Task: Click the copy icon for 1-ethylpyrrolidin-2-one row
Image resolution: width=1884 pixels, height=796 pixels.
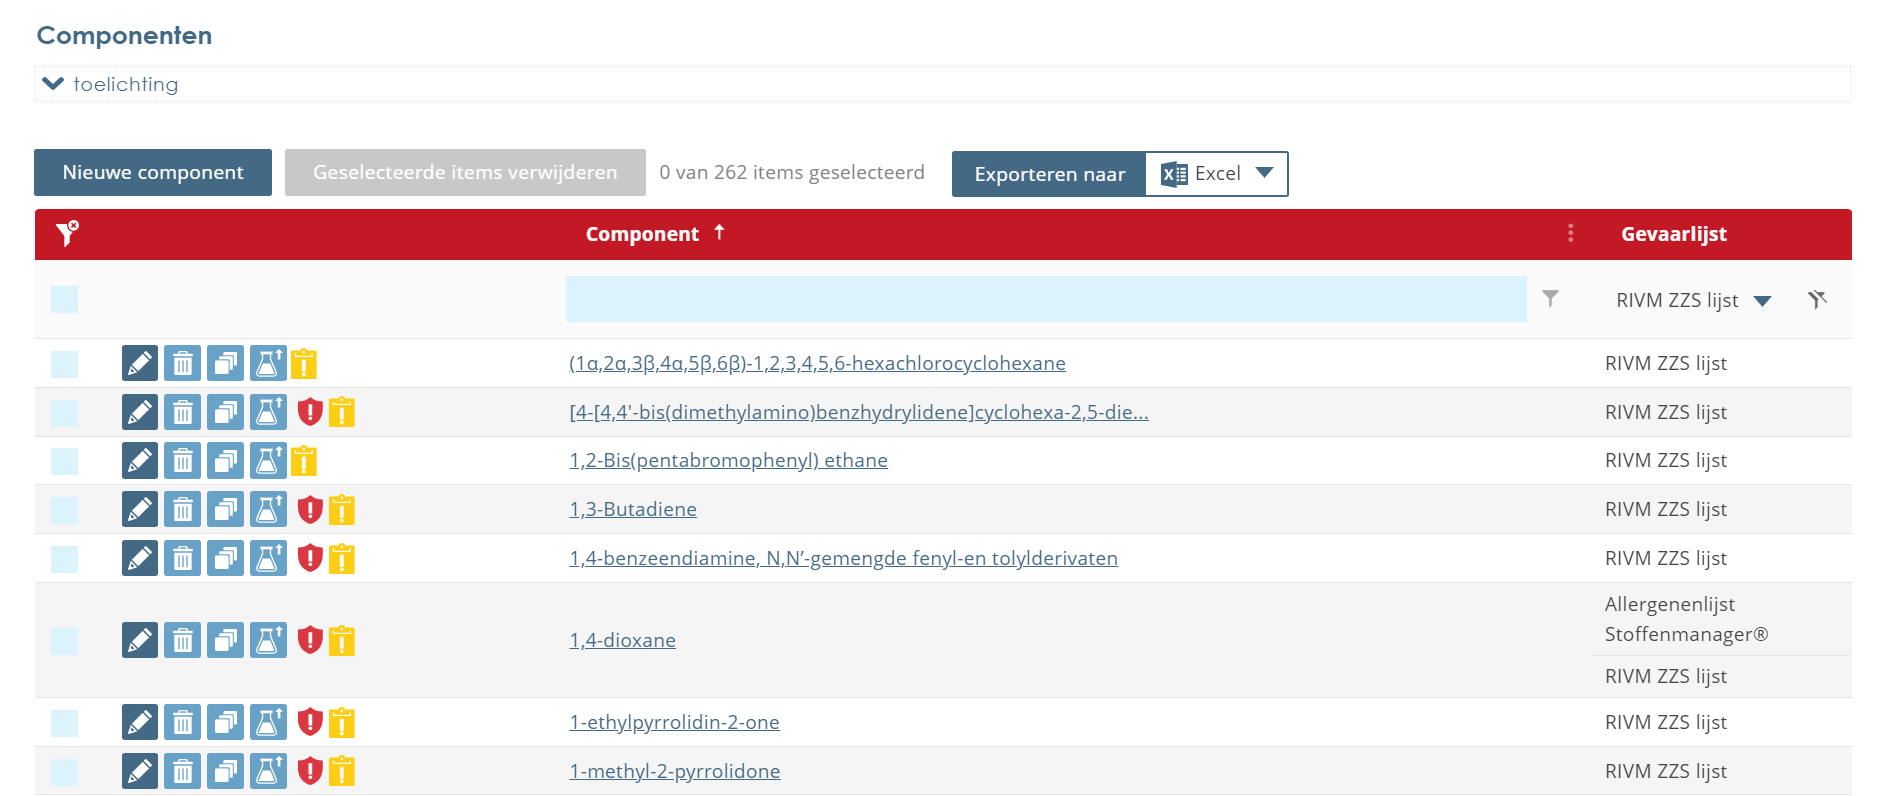Action: tap(225, 722)
